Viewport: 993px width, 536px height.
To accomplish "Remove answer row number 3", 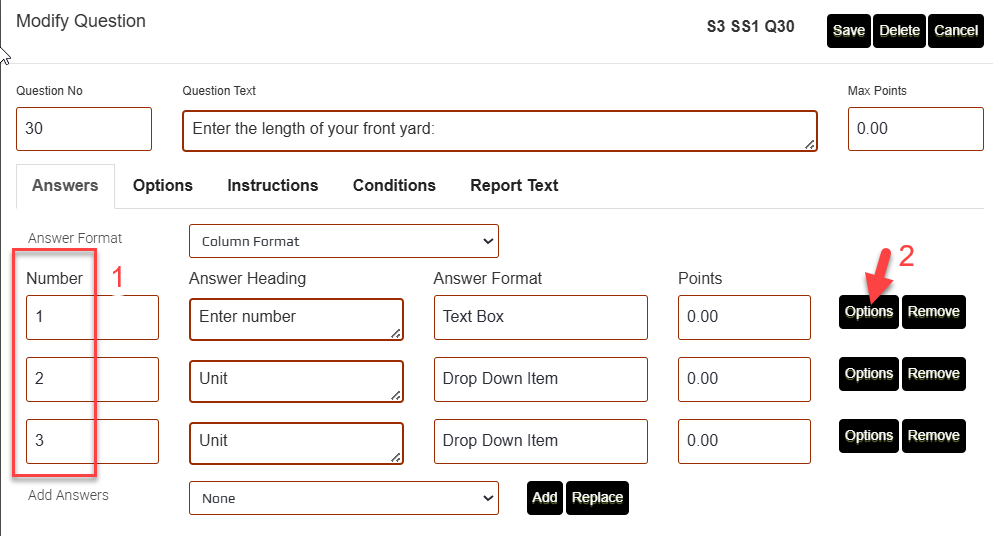I will 933,436.
